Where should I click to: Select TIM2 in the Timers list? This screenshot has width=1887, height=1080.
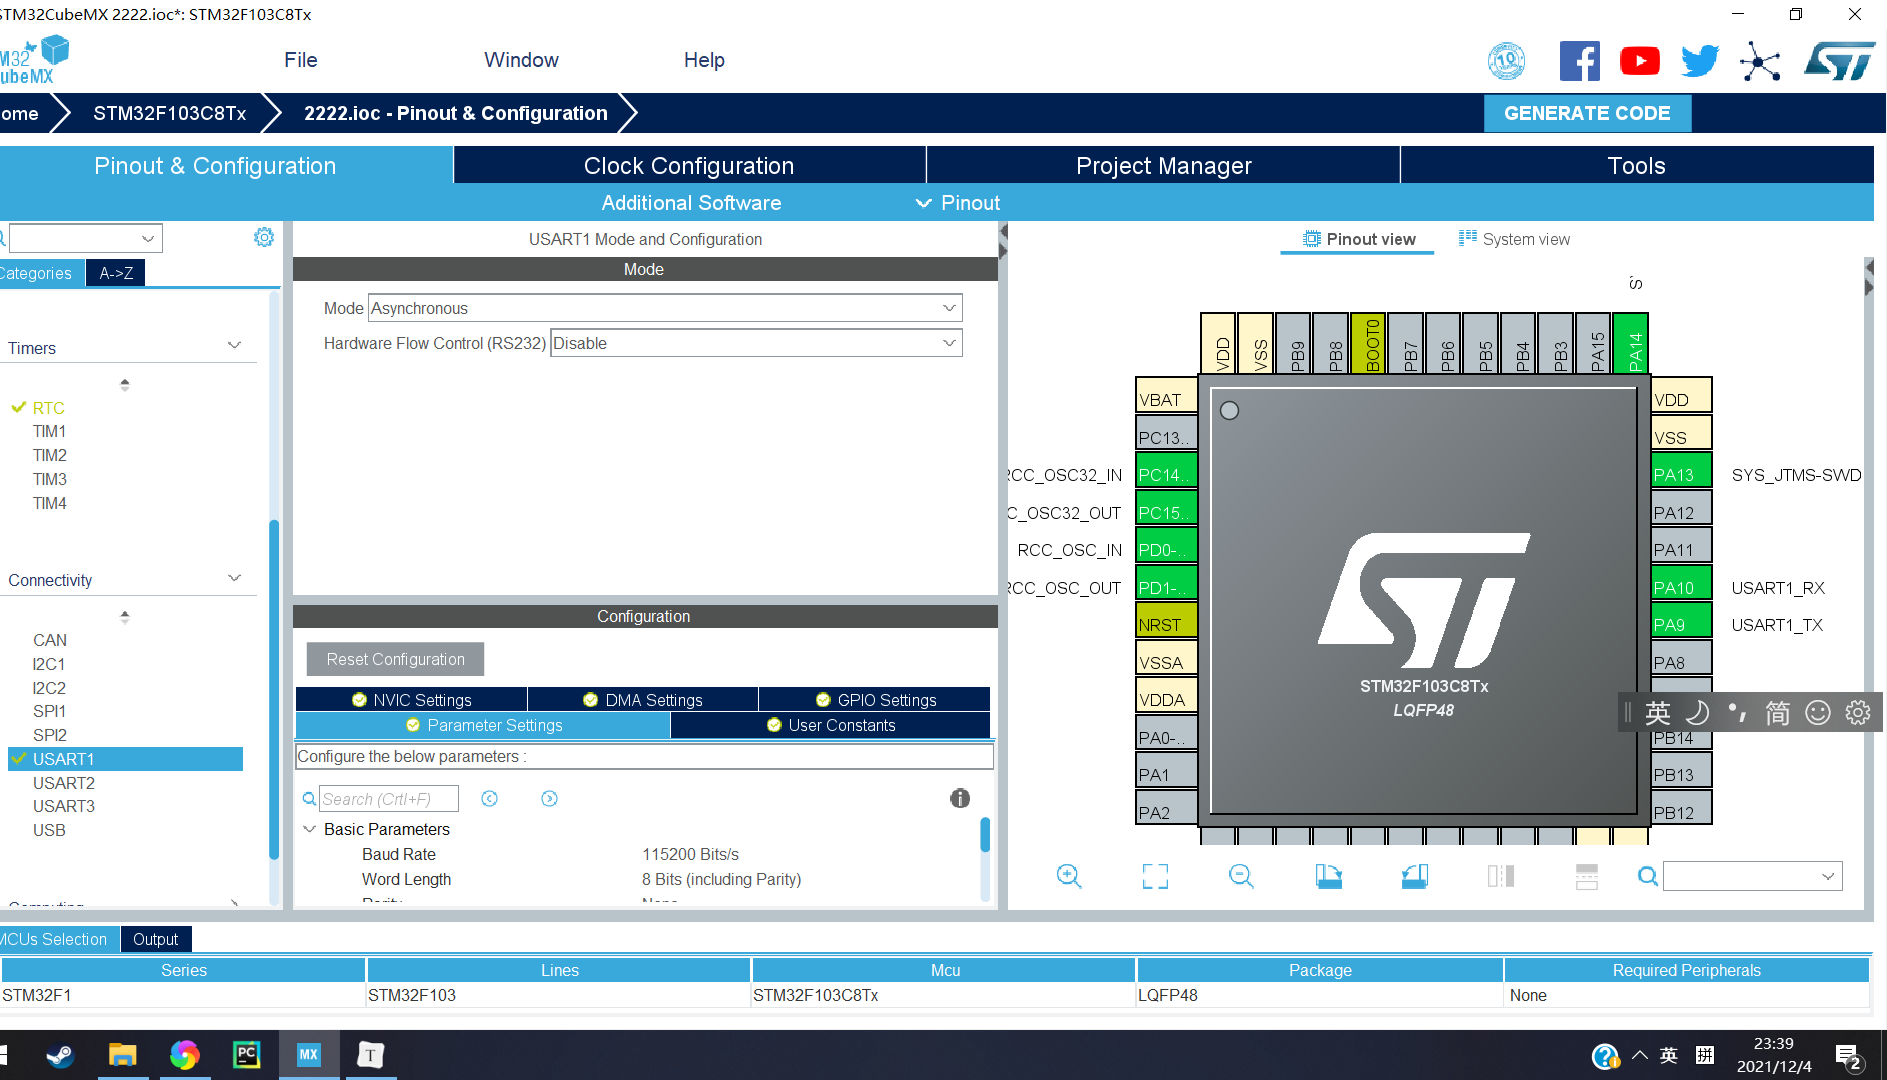pyautogui.click(x=49, y=455)
